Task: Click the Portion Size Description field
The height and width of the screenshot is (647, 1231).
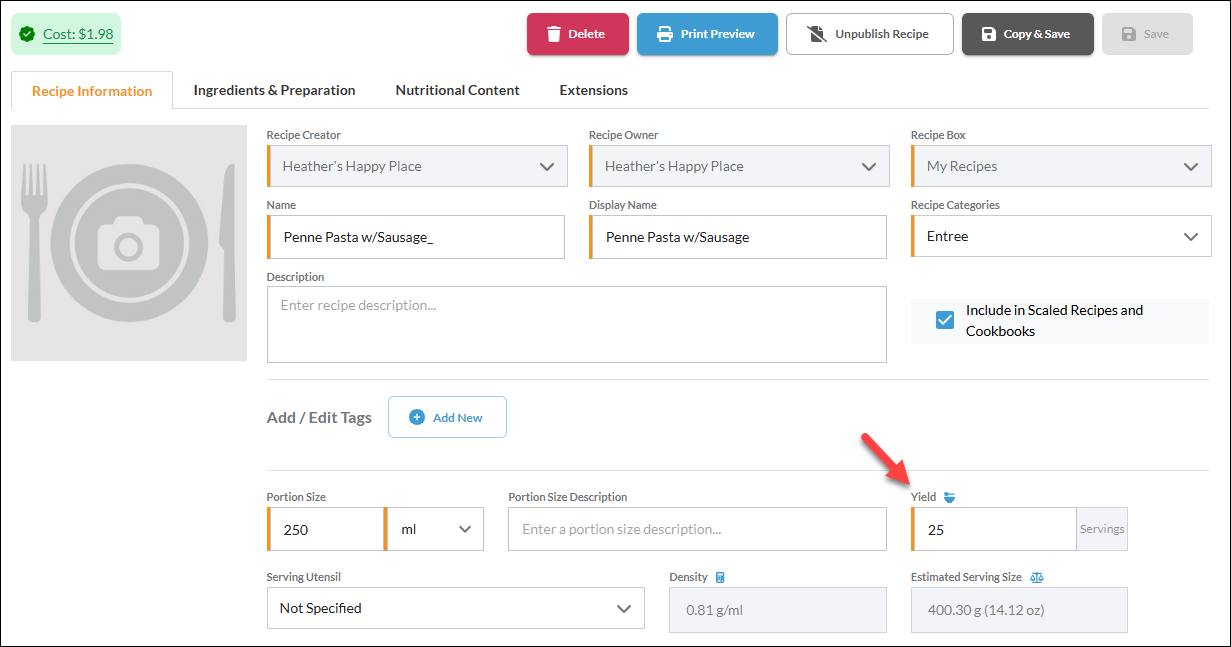Action: [x=697, y=529]
